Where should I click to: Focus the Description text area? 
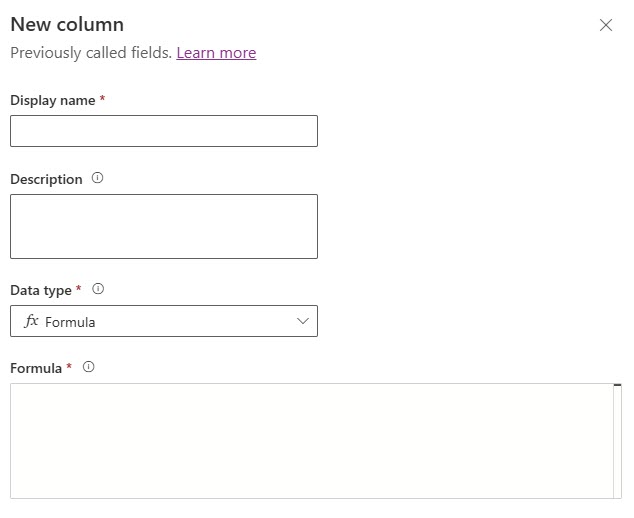click(164, 226)
